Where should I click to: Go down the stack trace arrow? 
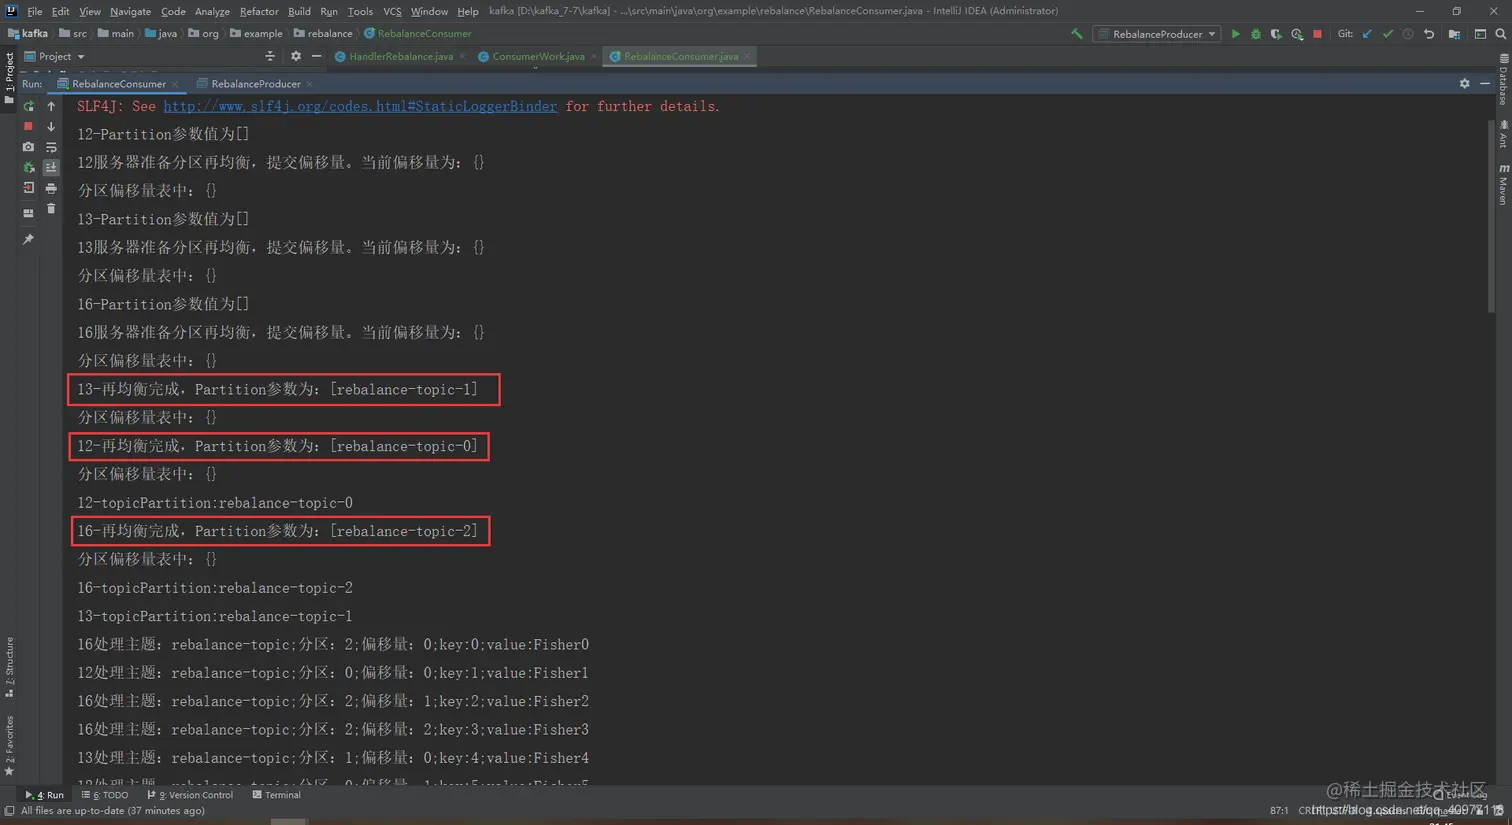[51, 127]
